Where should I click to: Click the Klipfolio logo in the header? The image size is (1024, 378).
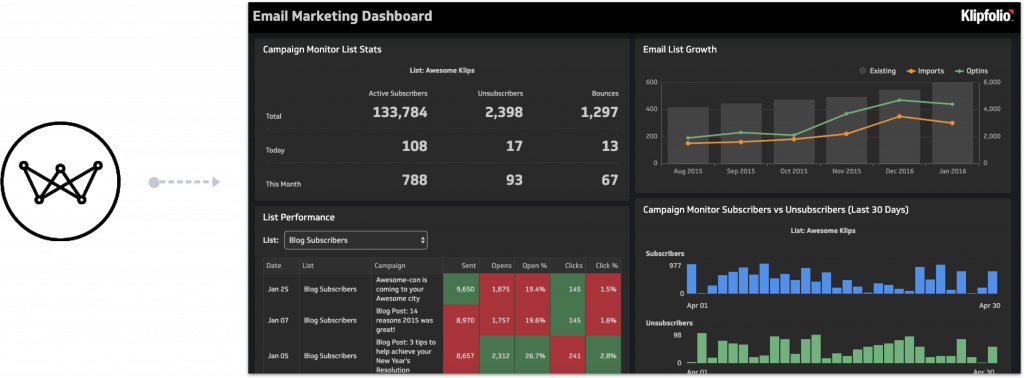pos(987,16)
